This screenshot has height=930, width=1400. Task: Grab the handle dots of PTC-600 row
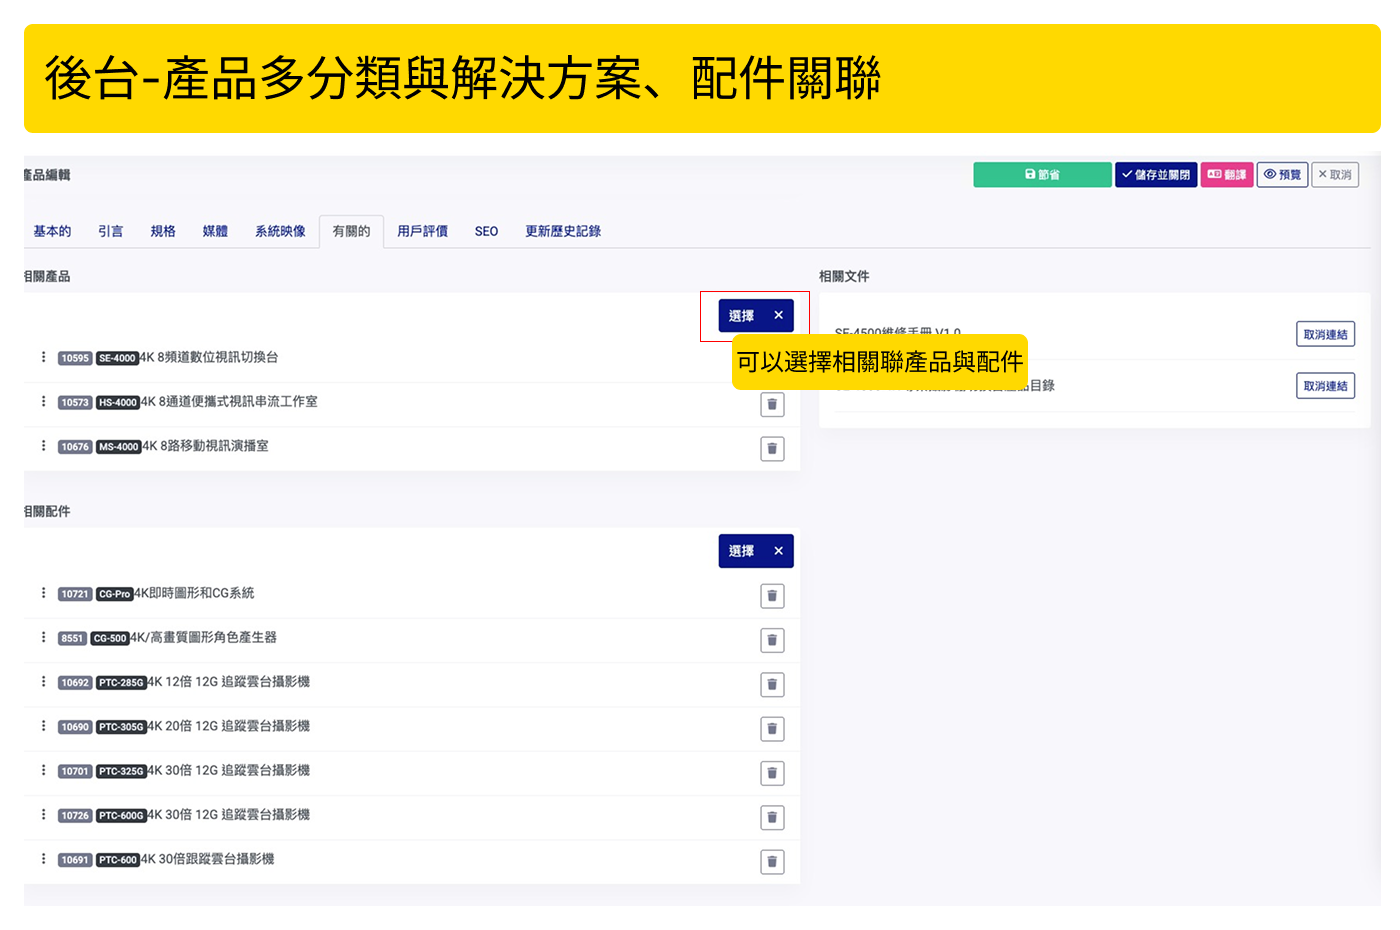[x=43, y=859]
